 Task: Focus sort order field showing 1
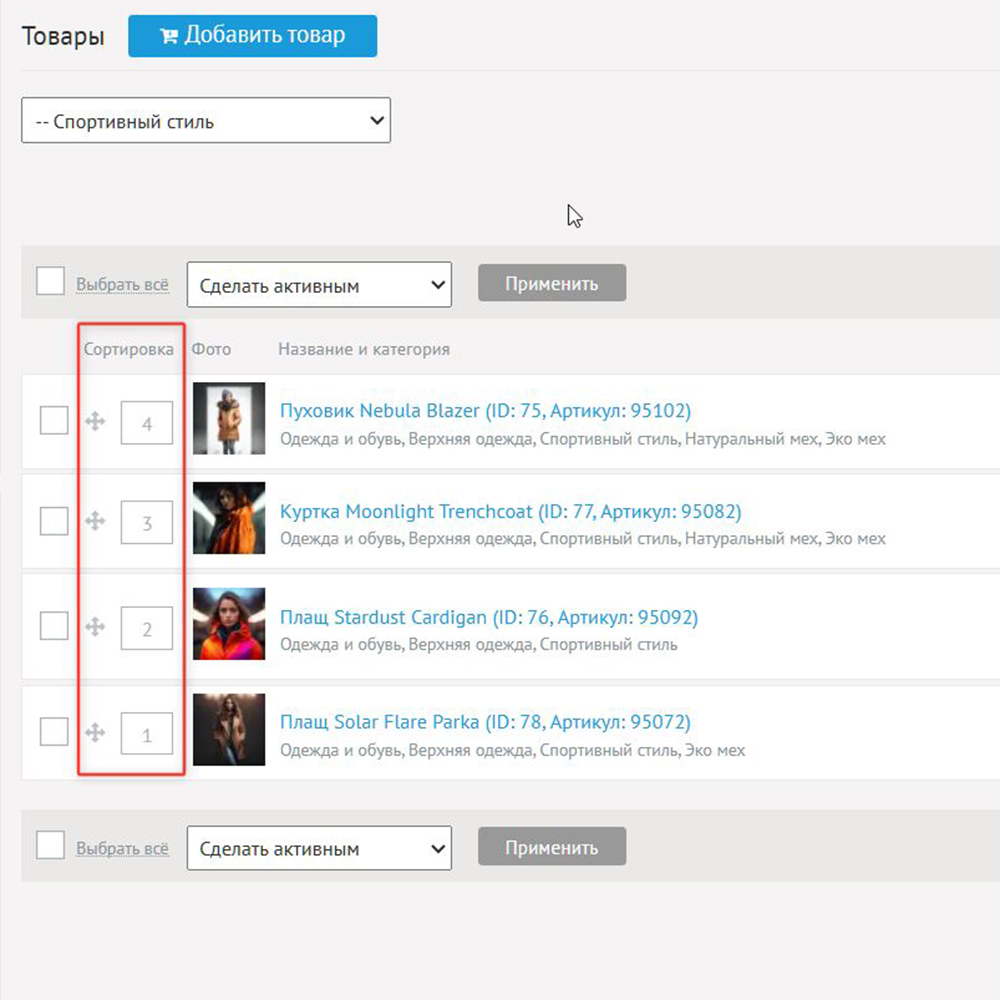[147, 735]
